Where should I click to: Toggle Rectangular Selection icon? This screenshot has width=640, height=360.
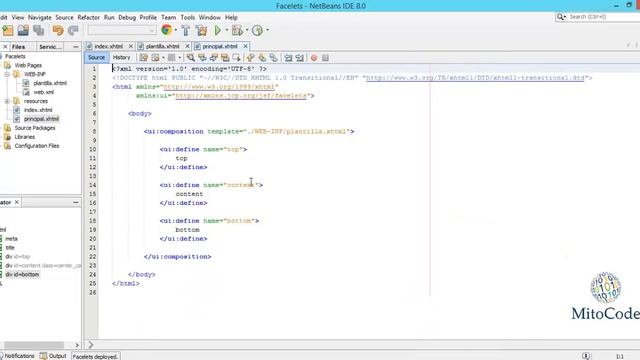[236, 58]
